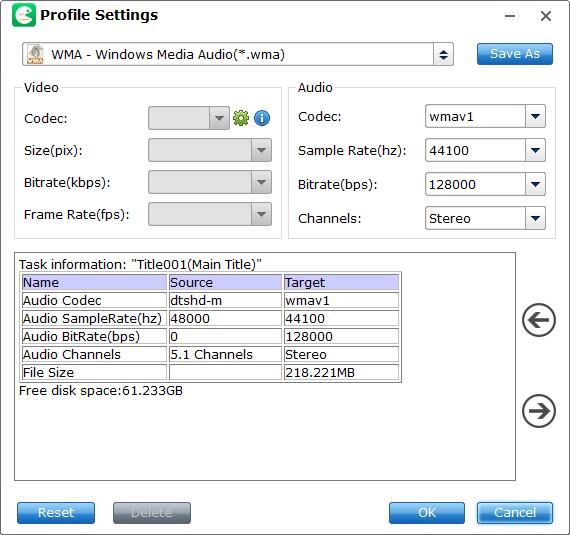570x535 pixels.
Task: Click the WMA format icon in profile selector
Action: click(35, 54)
